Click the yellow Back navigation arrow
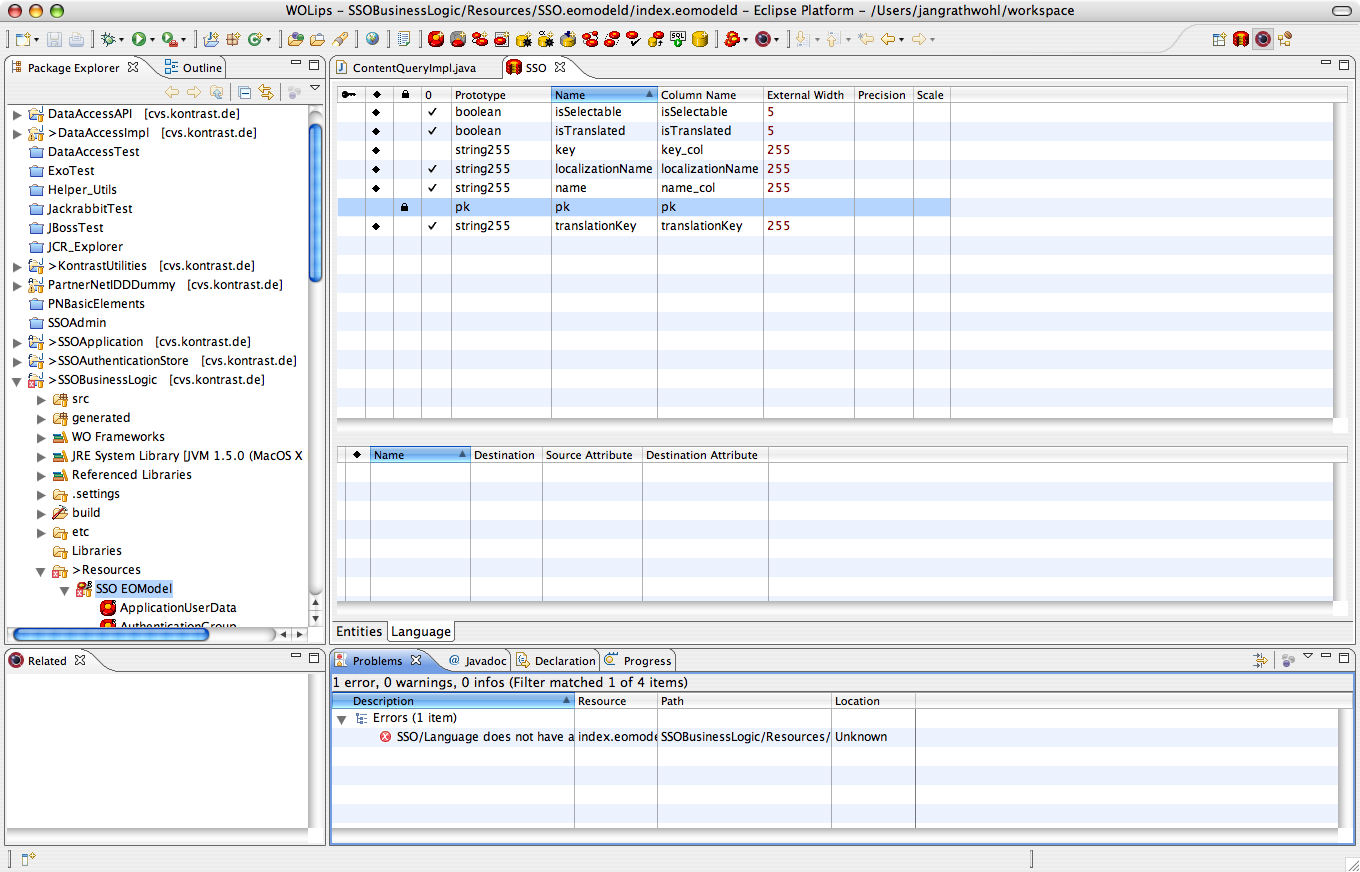 click(x=887, y=39)
